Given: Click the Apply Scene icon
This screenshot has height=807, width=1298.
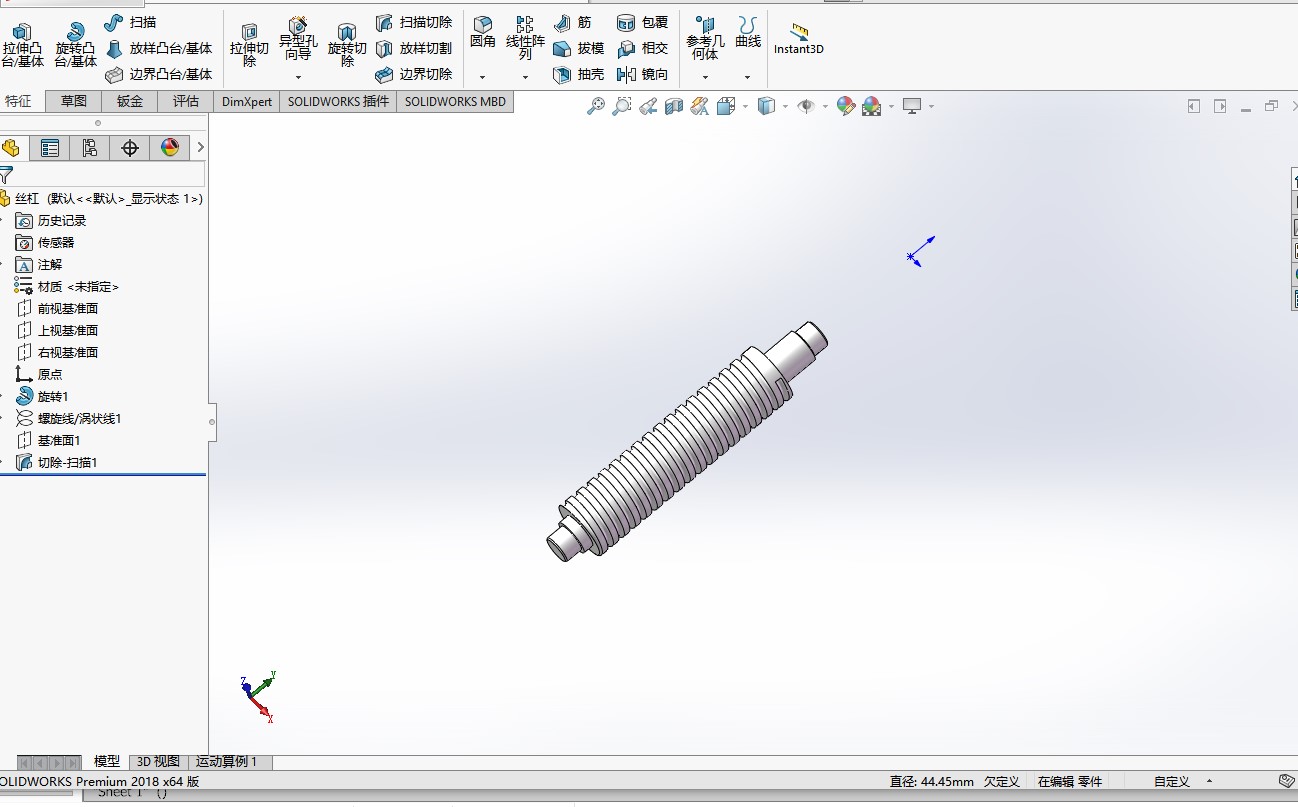Looking at the screenshot, I should coord(871,106).
